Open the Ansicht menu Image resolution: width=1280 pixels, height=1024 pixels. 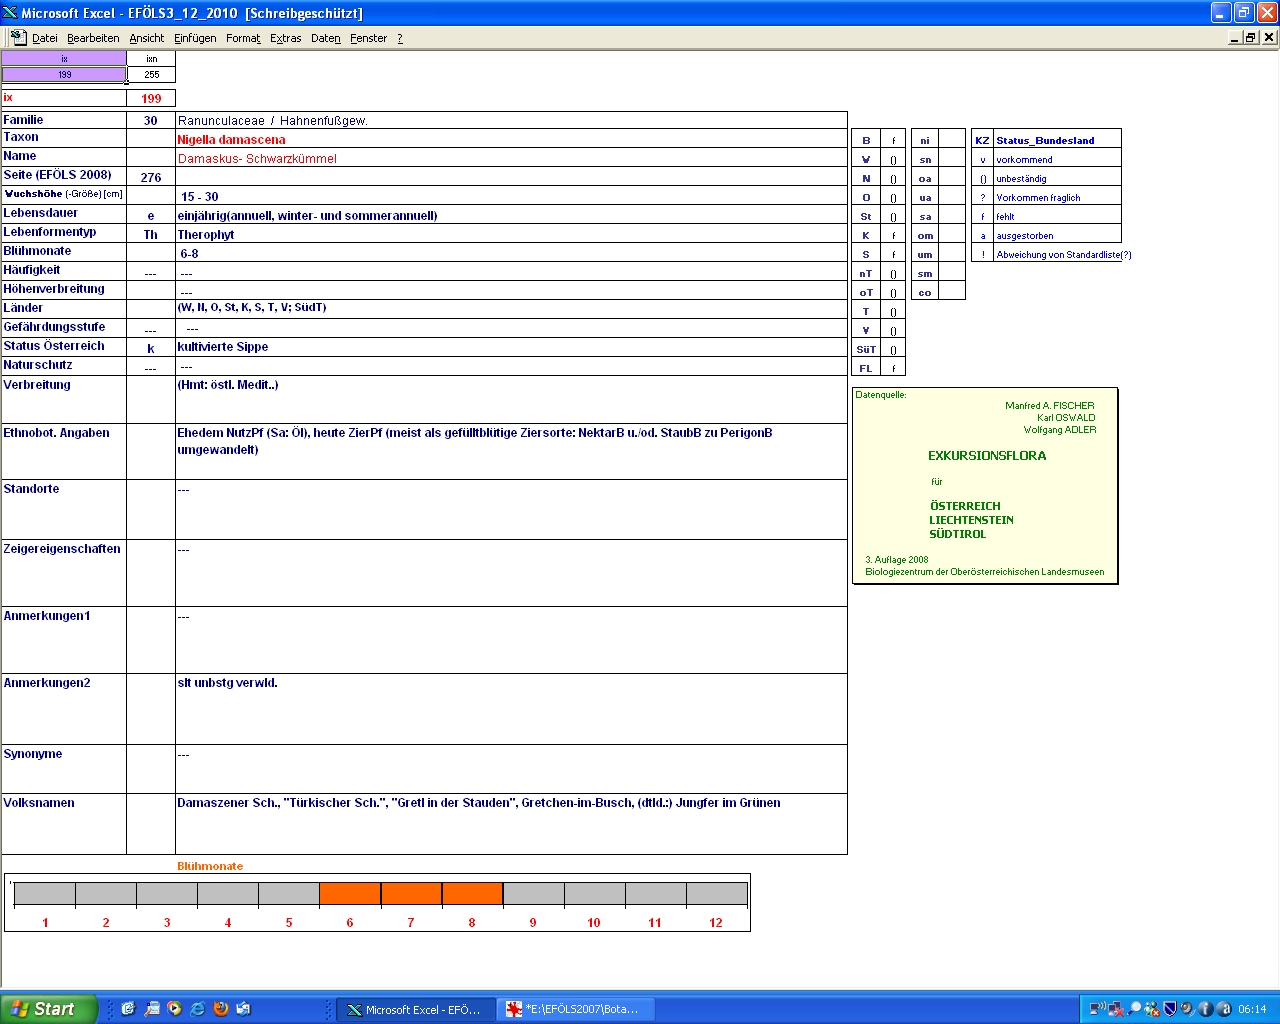[x=146, y=38]
